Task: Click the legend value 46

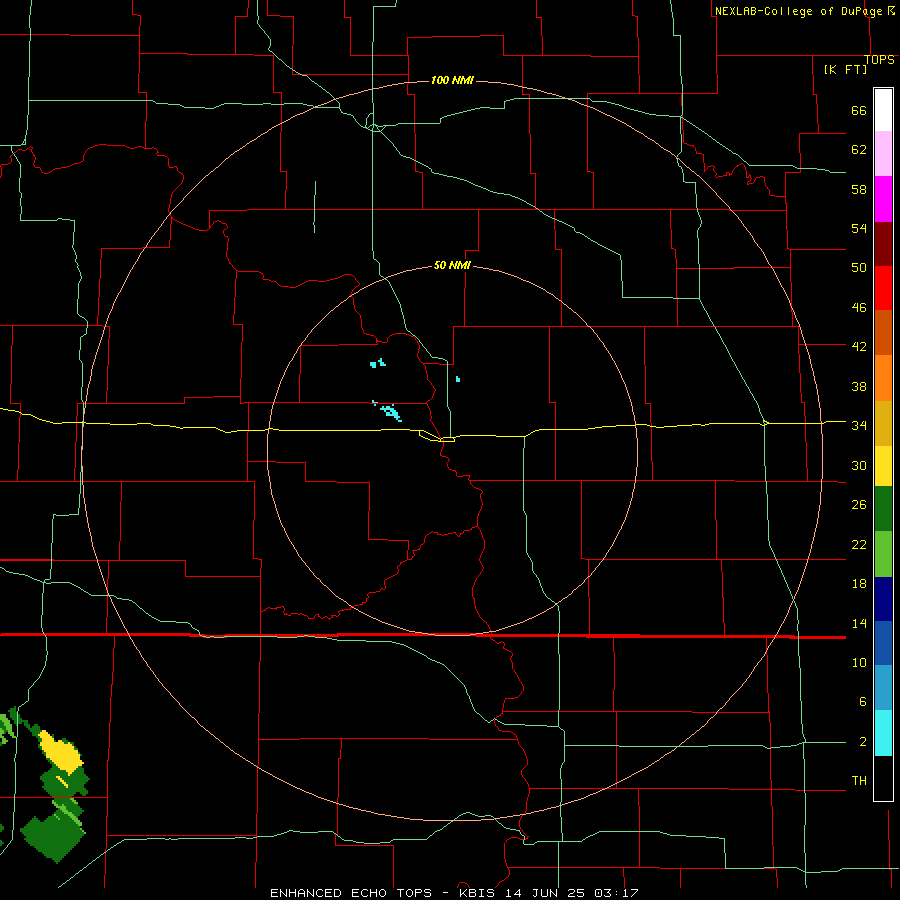Action: click(859, 308)
